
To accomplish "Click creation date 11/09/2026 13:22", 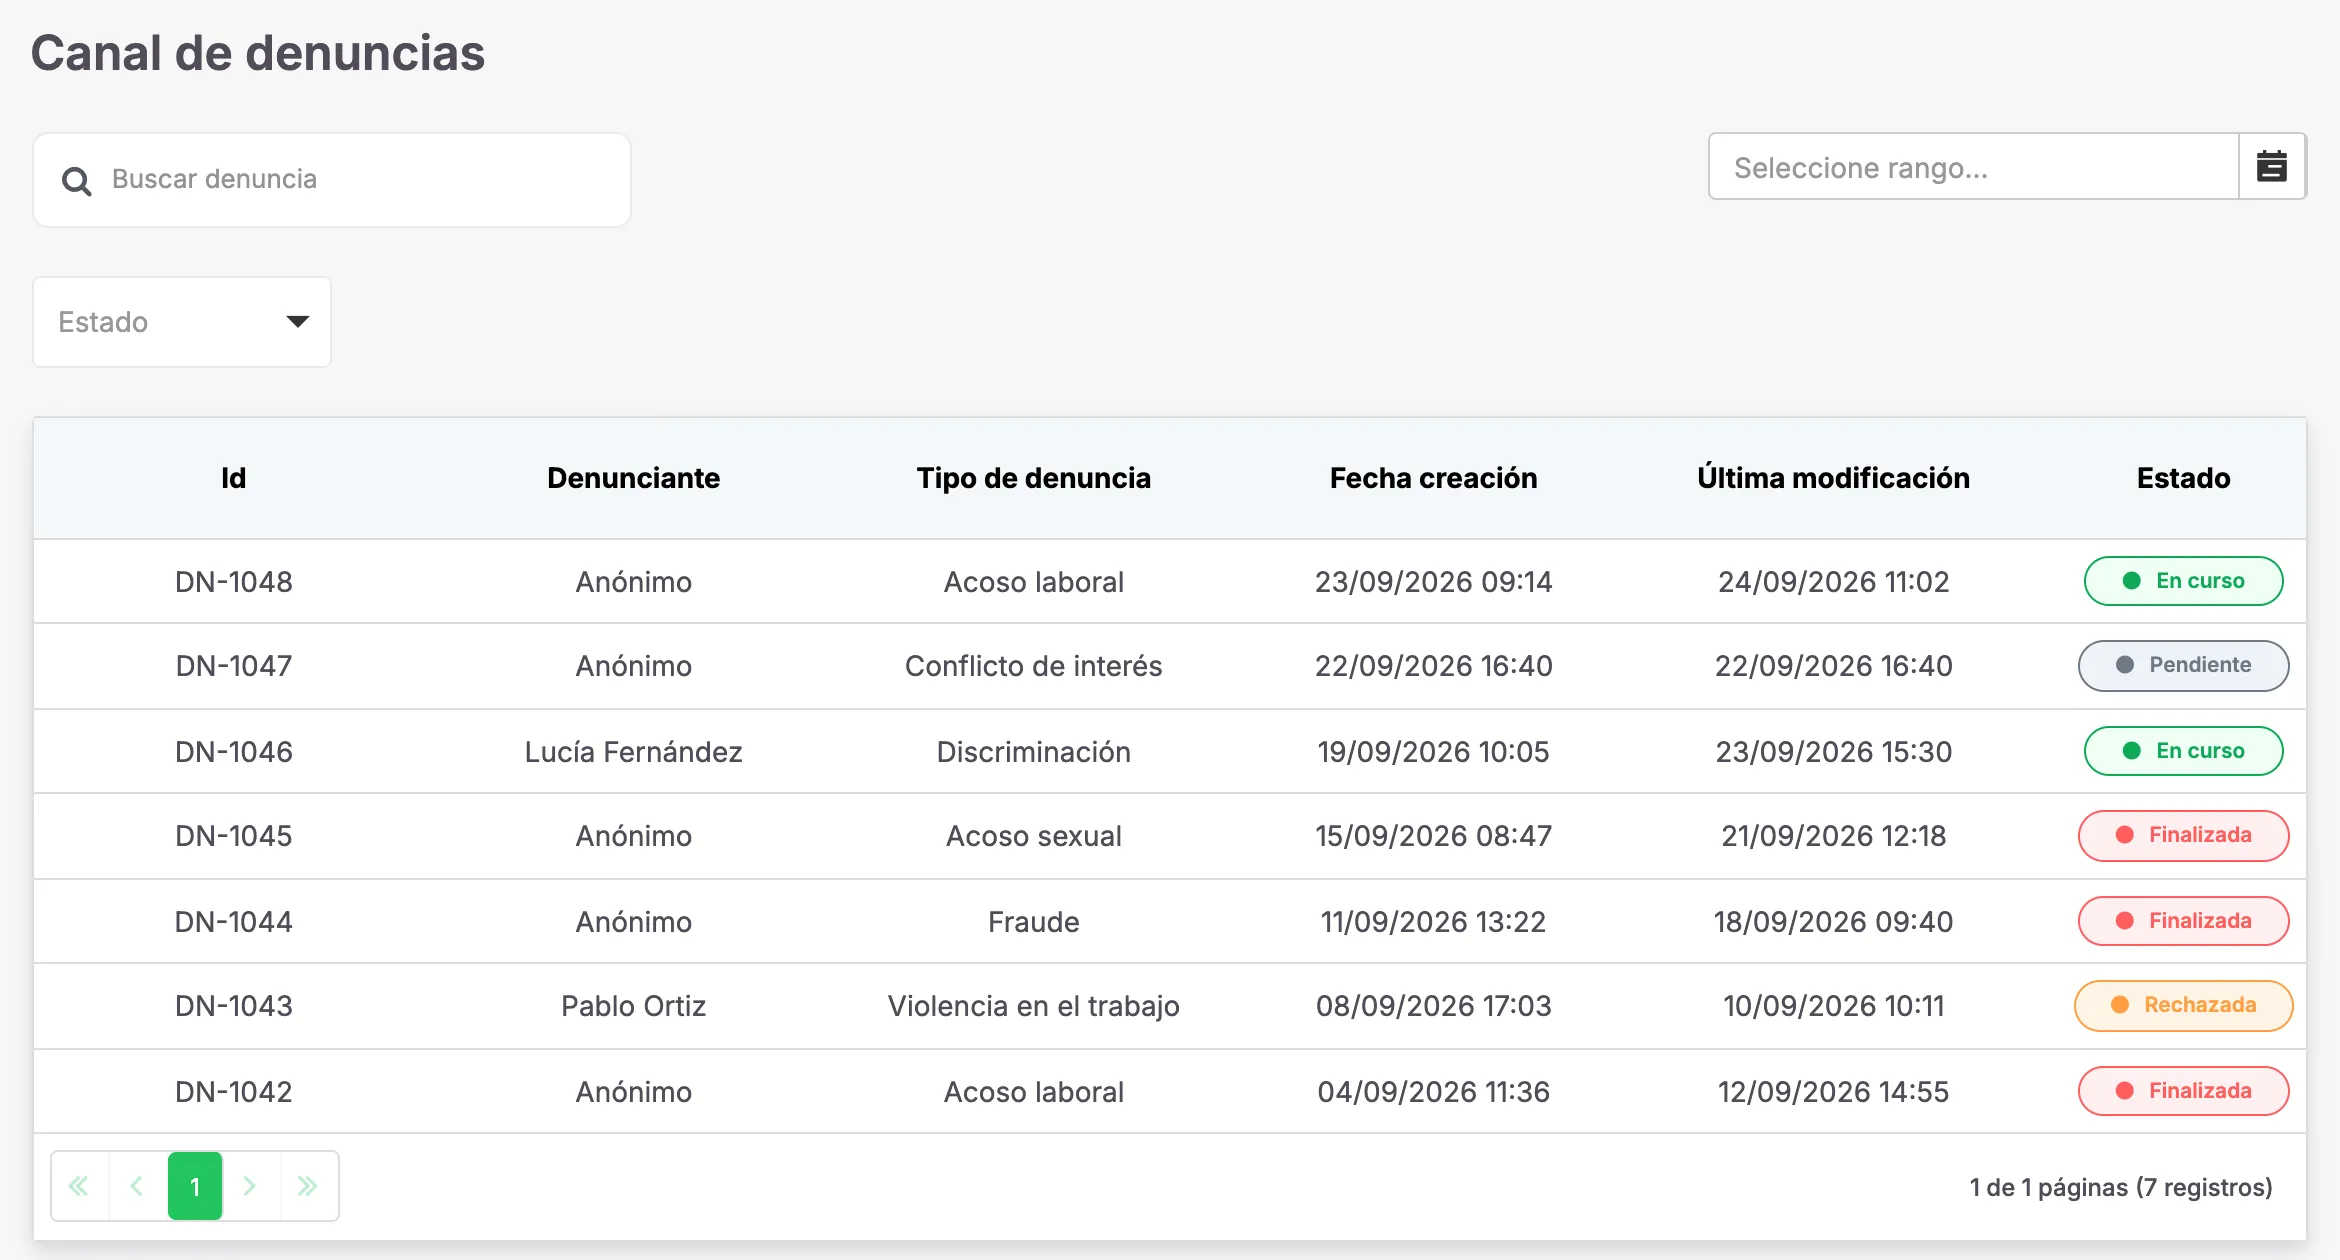I will click(x=1434, y=922).
